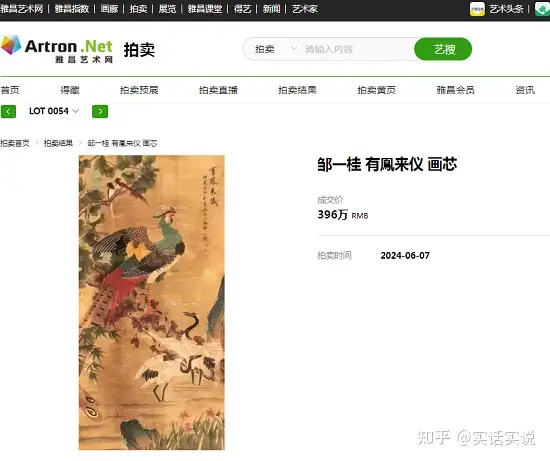Viewport: 550px width, 461px height.
Task: Expand the LOT 0054 dropdown
Action: [x=54, y=111]
